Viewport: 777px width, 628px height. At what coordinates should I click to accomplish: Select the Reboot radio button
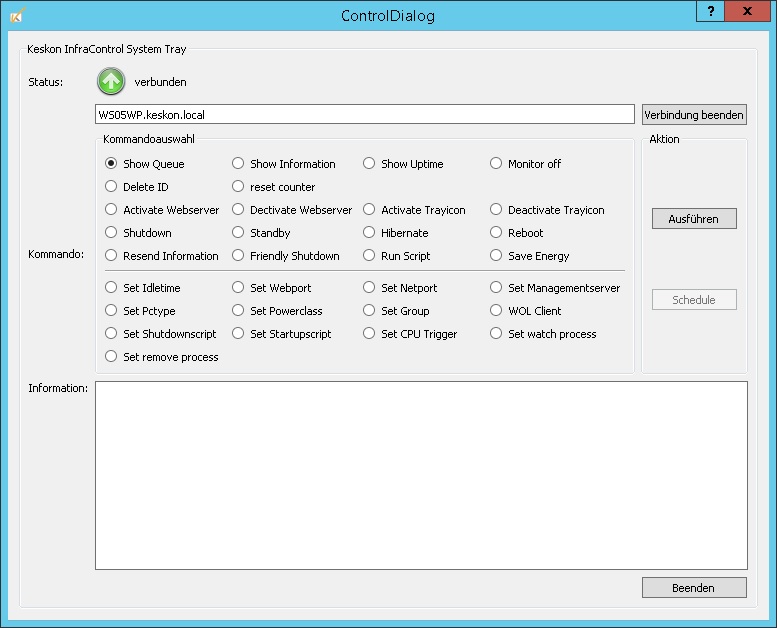tap(496, 233)
